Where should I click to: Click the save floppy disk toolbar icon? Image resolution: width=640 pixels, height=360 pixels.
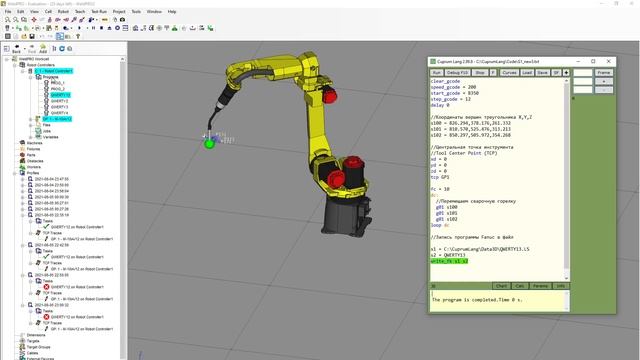click(32, 36)
